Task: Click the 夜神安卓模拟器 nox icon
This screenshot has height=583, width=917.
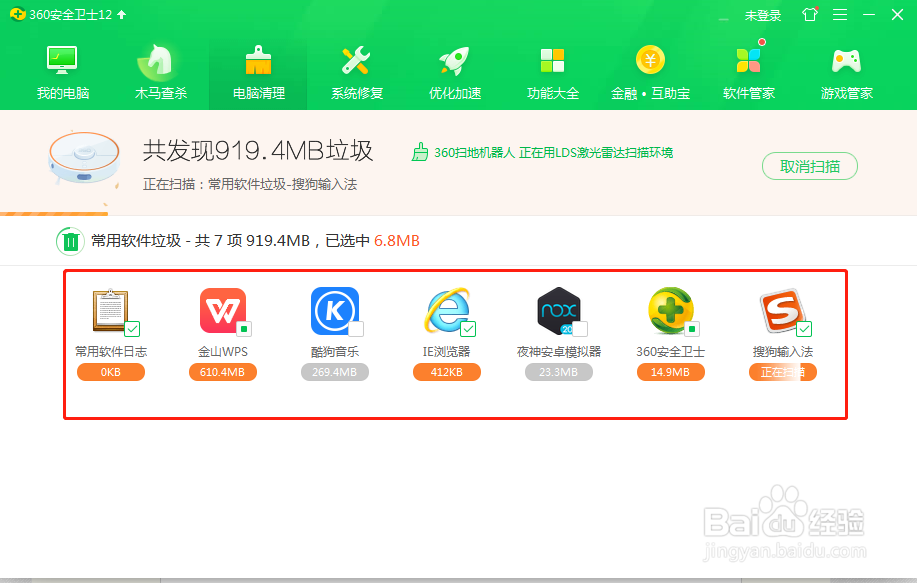Action: (559, 311)
